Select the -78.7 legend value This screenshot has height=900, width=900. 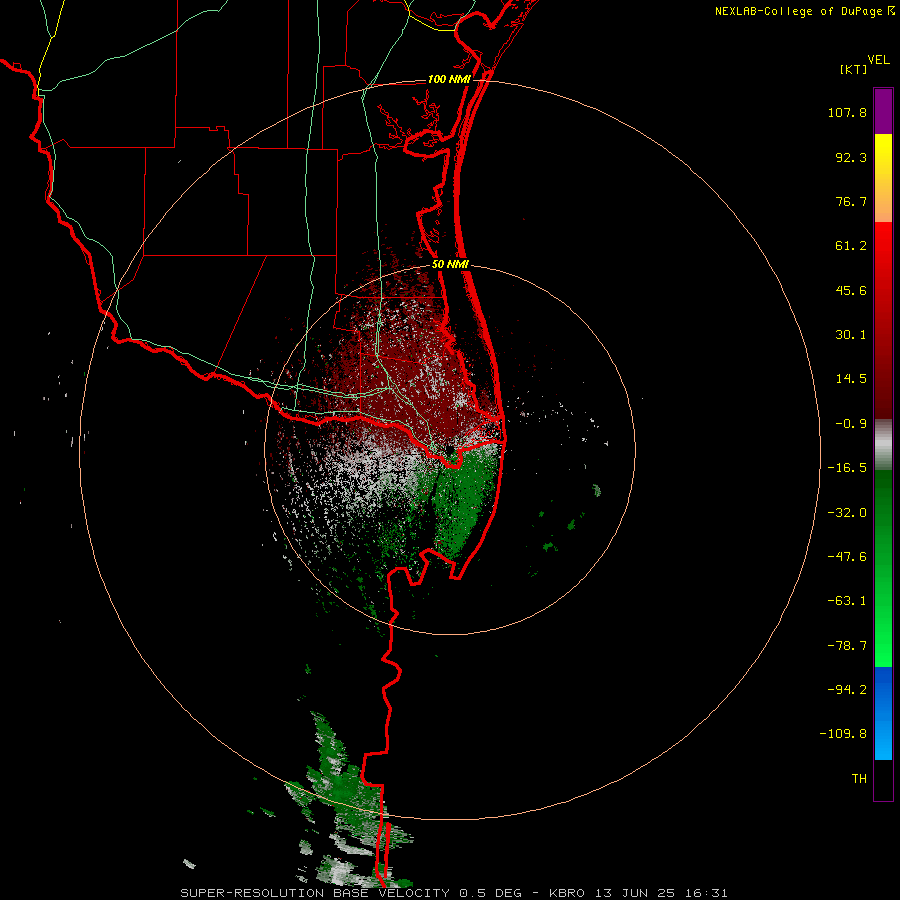point(847,646)
